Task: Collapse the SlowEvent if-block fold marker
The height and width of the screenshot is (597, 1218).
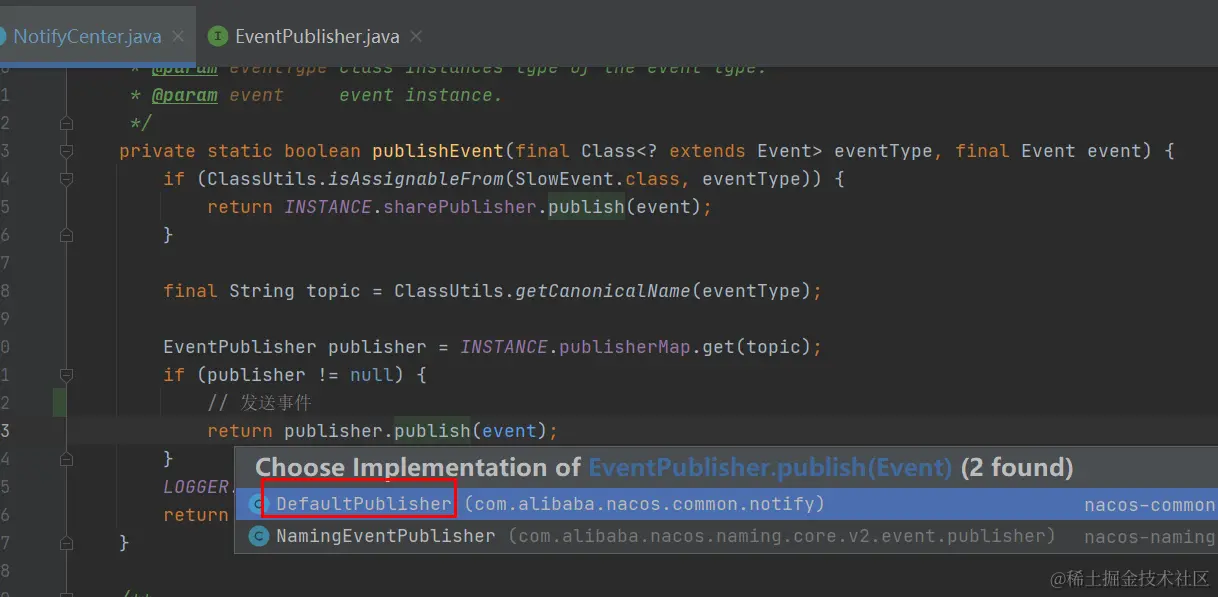Action: [66, 179]
